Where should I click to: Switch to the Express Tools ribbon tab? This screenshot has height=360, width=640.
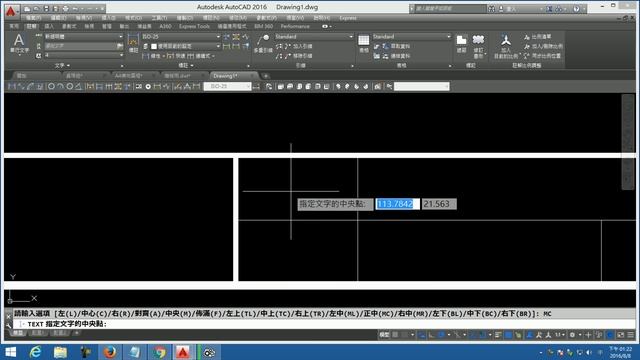[x=194, y=26]
